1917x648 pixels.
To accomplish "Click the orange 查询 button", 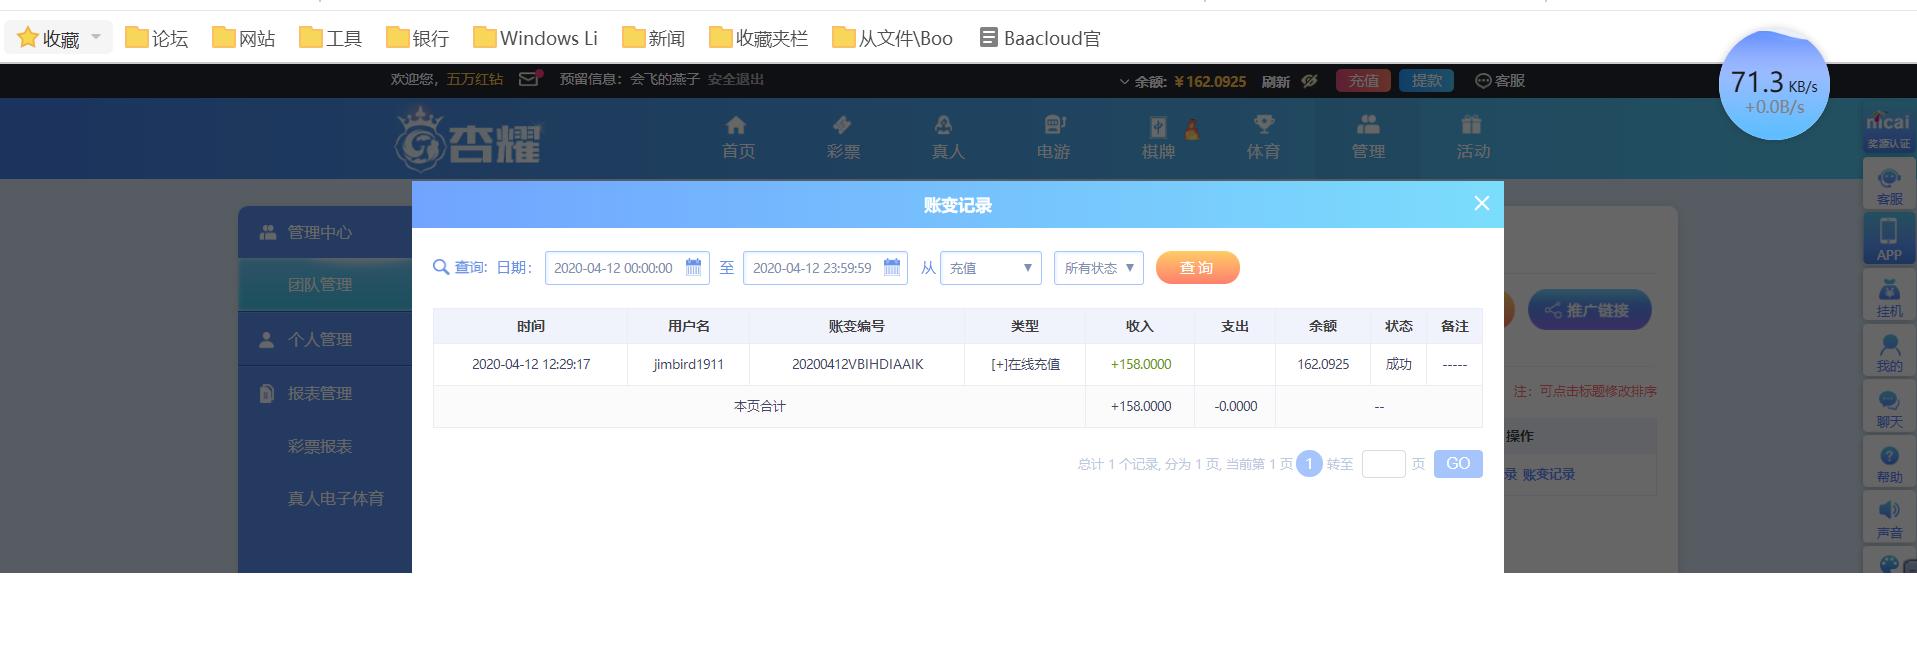I will pyautogui.click(x=1197, y=268).
